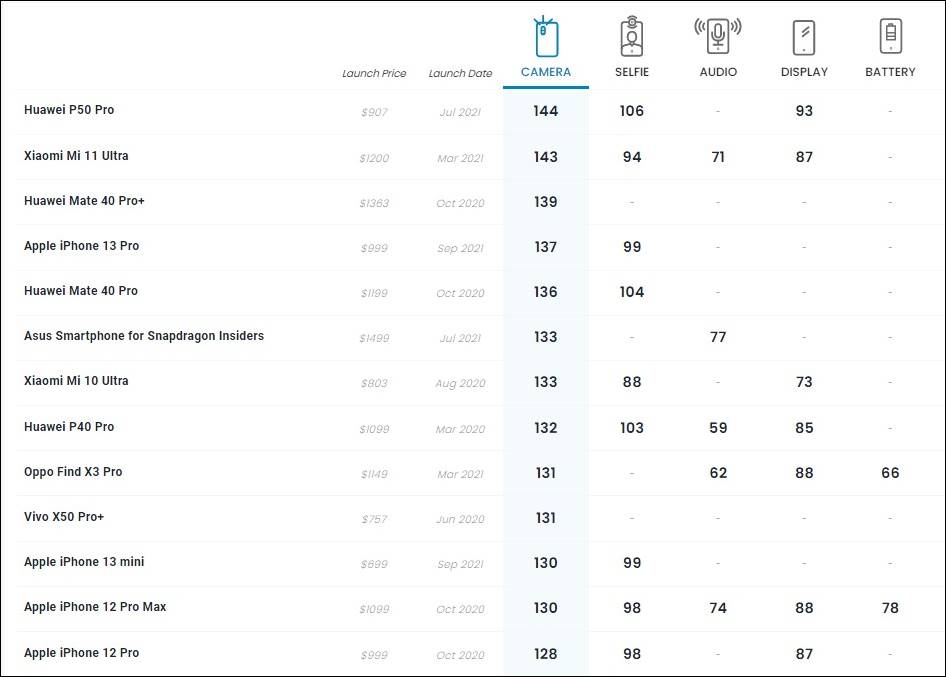Switch to the DISPLAY tab label
The height and width of the screenshot is (677, 946).
tap(804, 72)
